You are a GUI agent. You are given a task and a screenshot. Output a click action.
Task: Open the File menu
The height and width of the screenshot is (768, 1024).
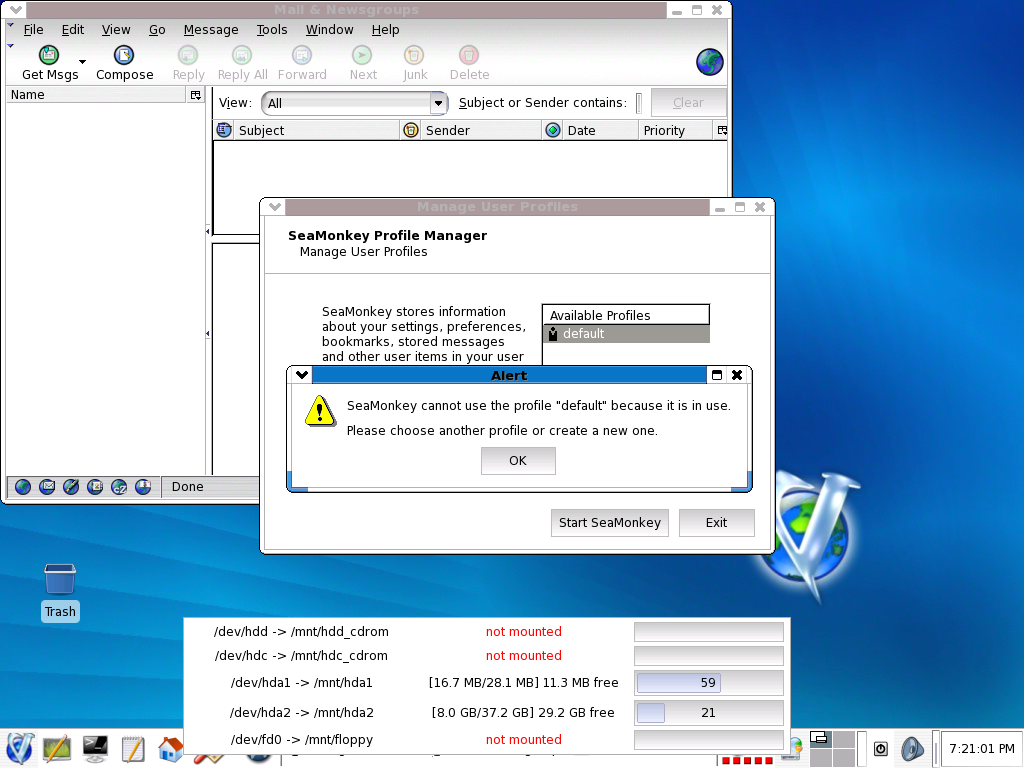pyautogui.click(x=33, y=29)
